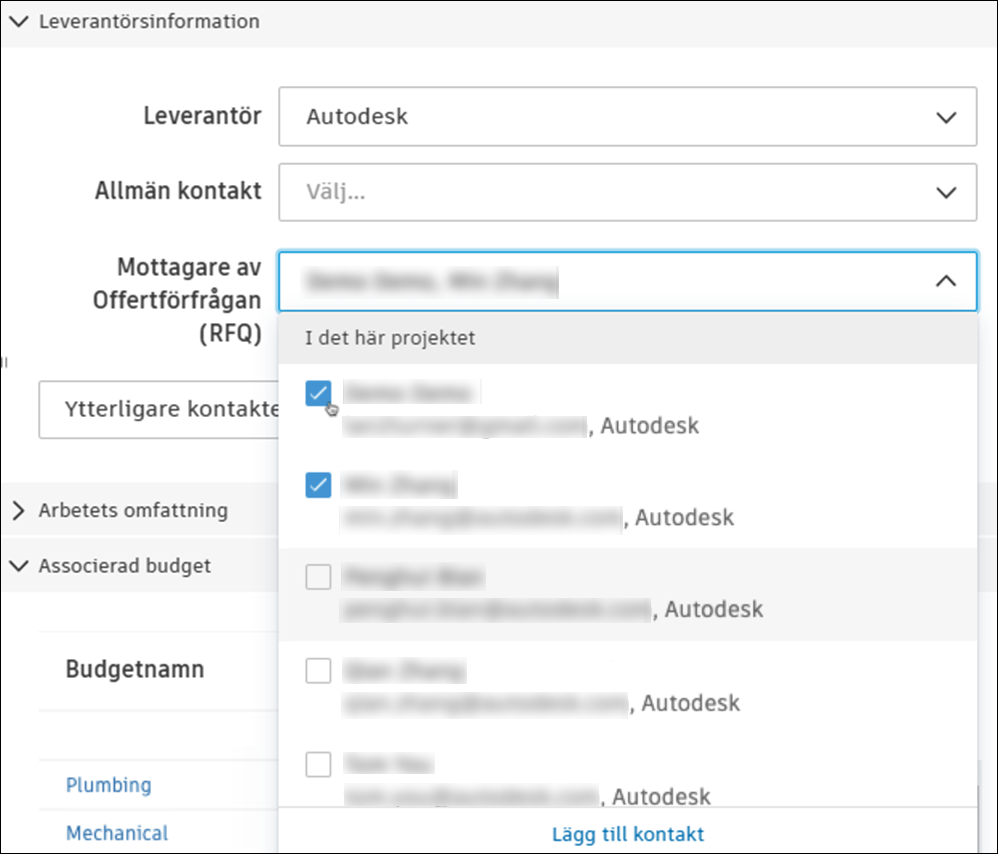This screenshot has height=854, width=998.
Task: Click the Leverantör dropdown chevron icon
Action: pos(945,117)
